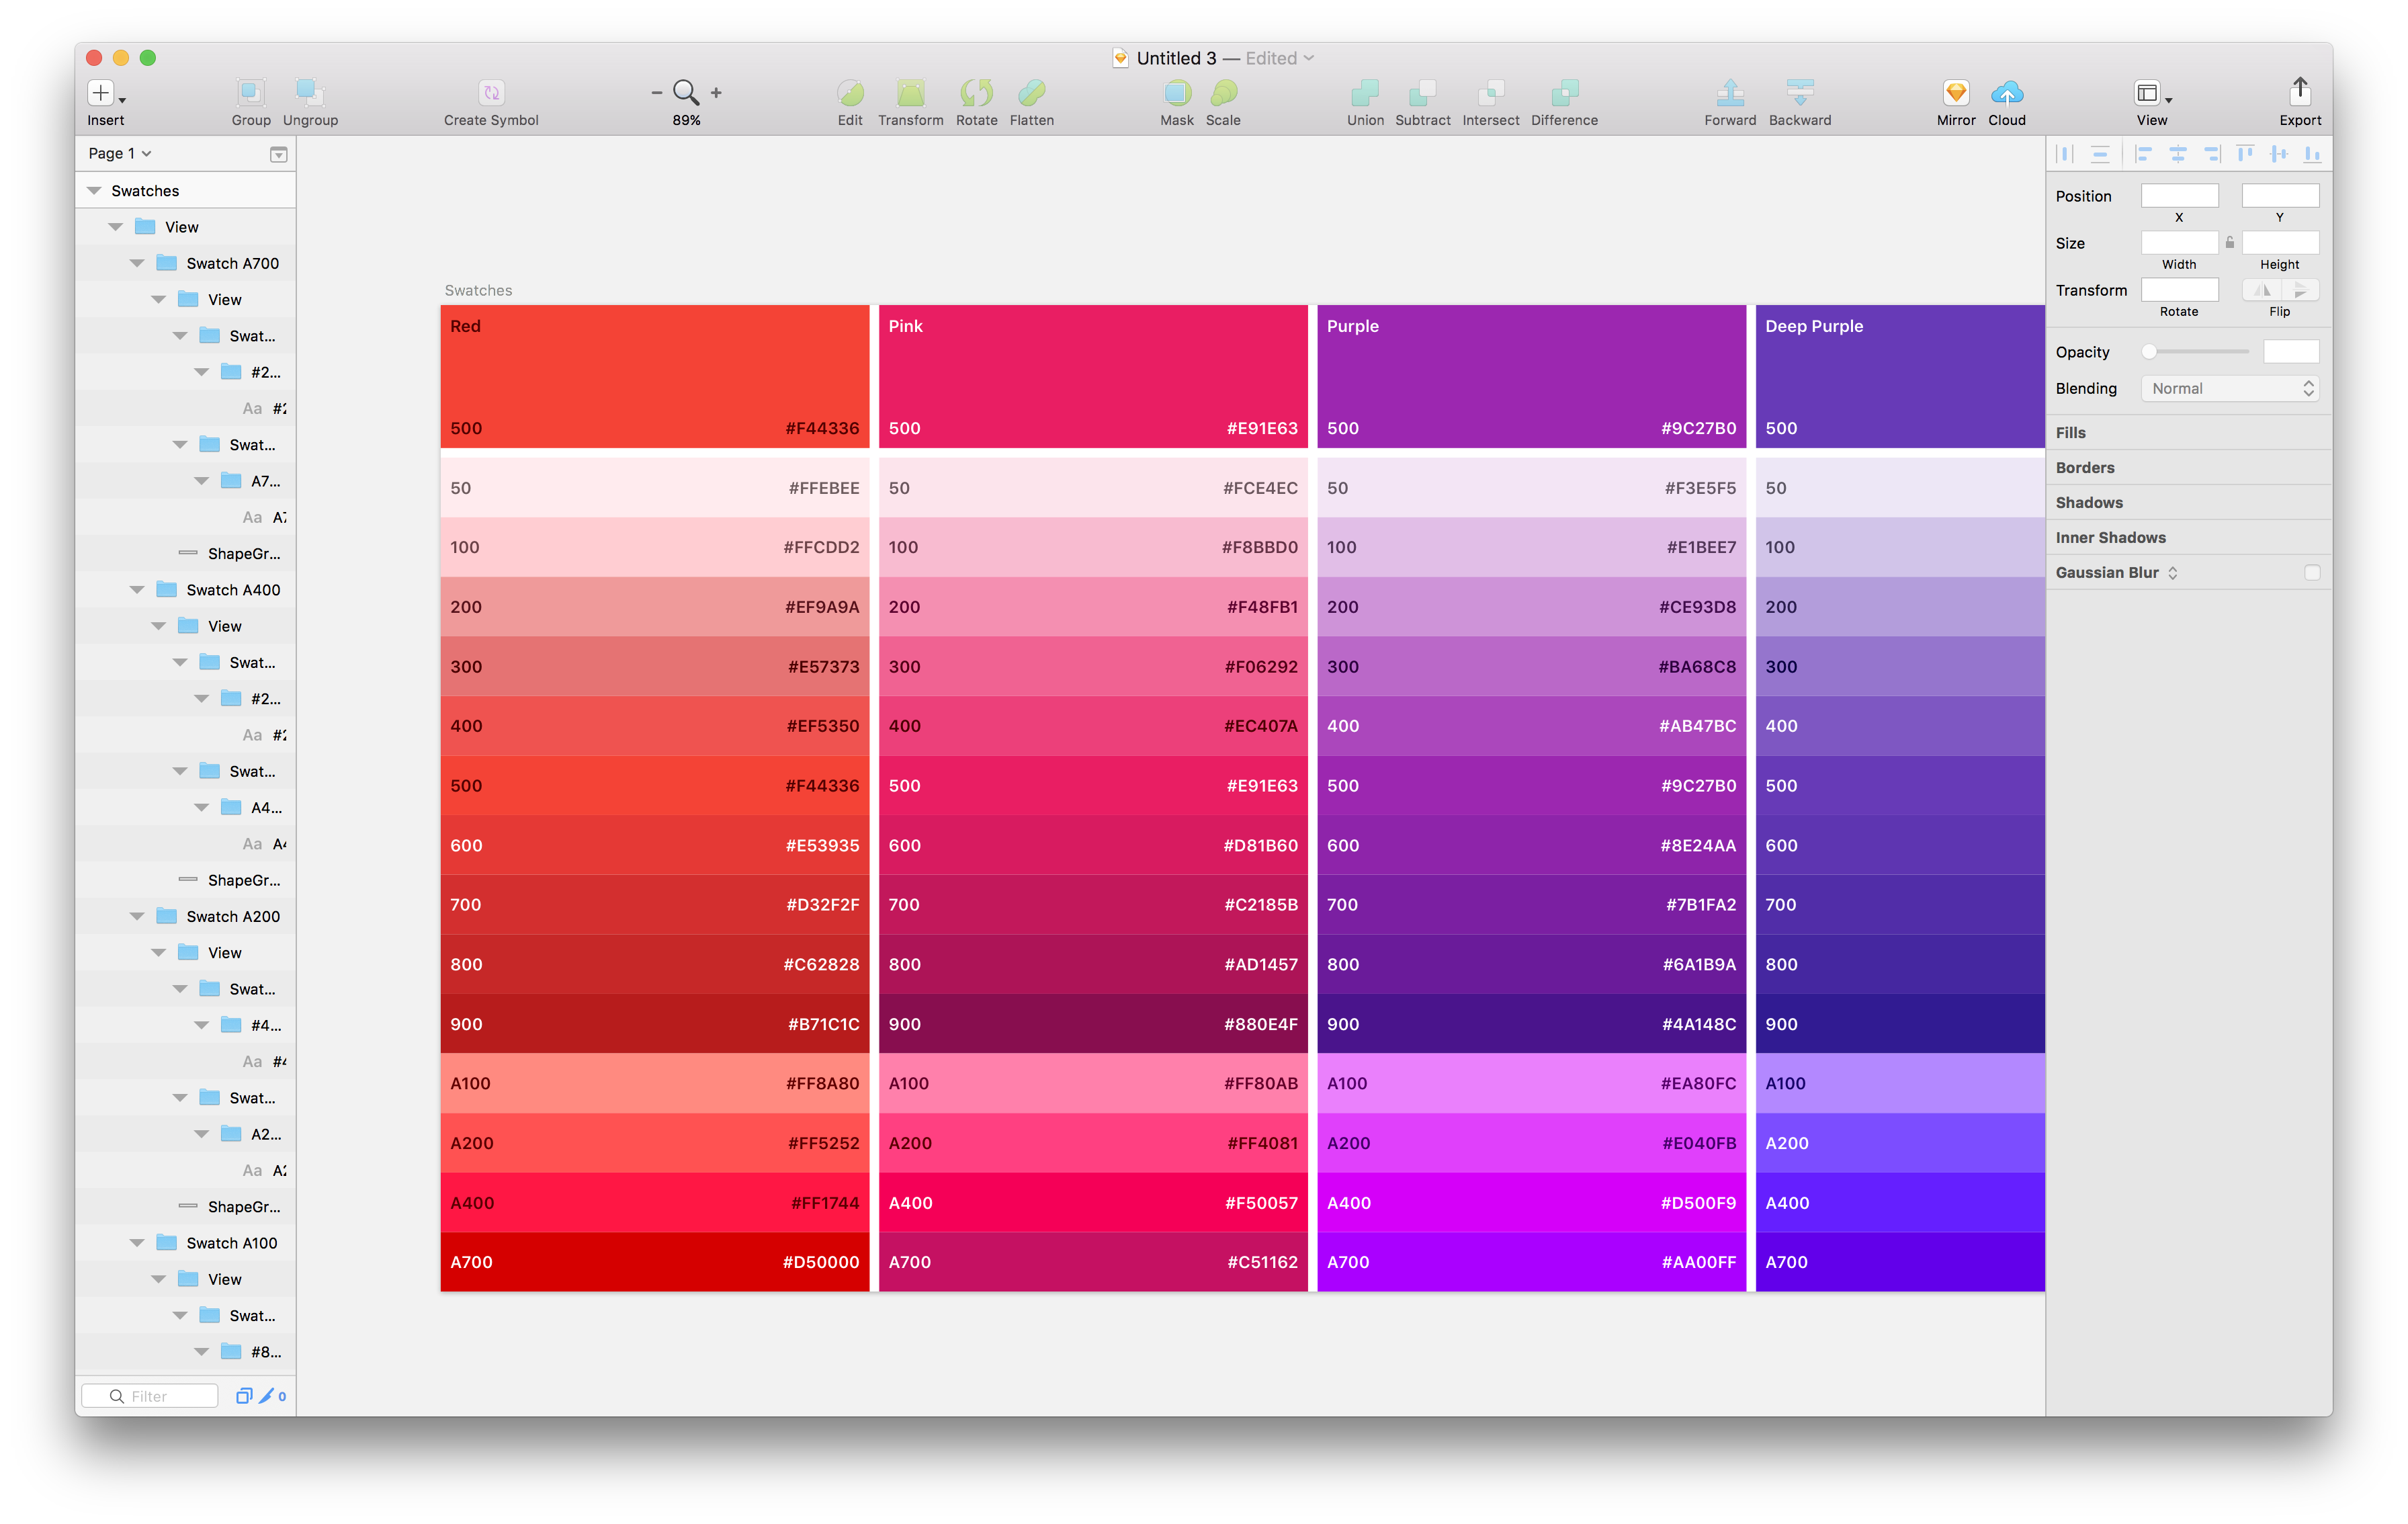Zoom in with the plus magnifier button
This screenshot has height=1524, width=2408.
(x=716, y=93)
